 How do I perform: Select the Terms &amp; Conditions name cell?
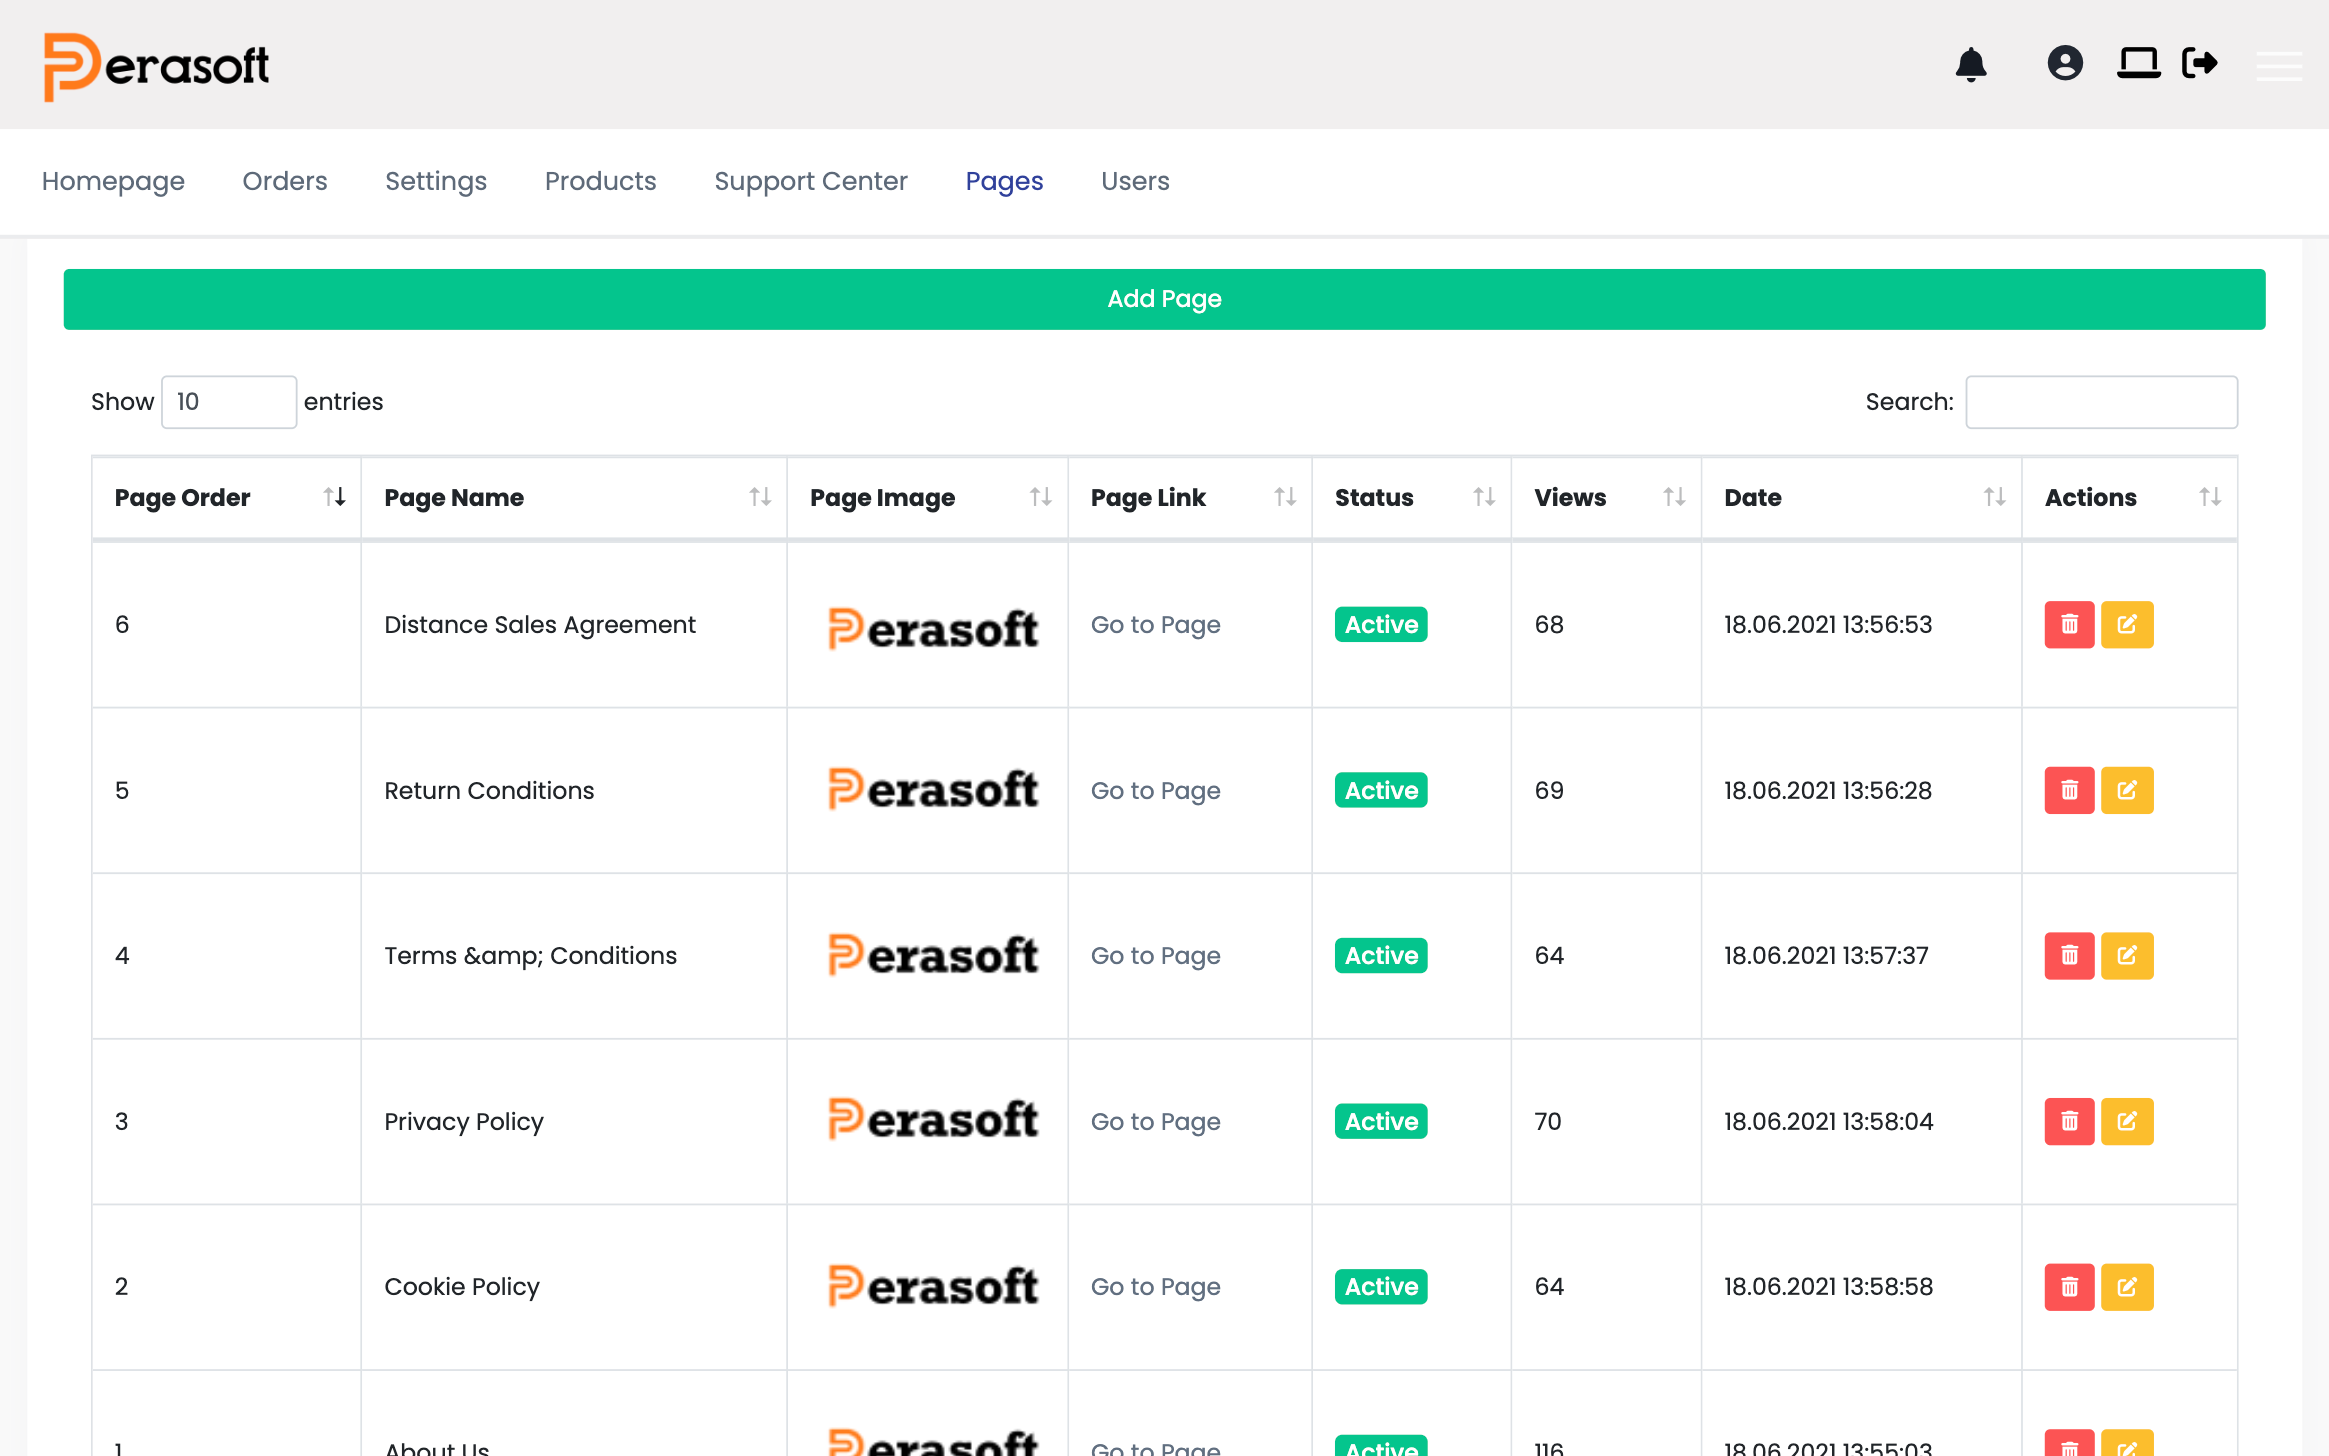click(x=574, y=956)
